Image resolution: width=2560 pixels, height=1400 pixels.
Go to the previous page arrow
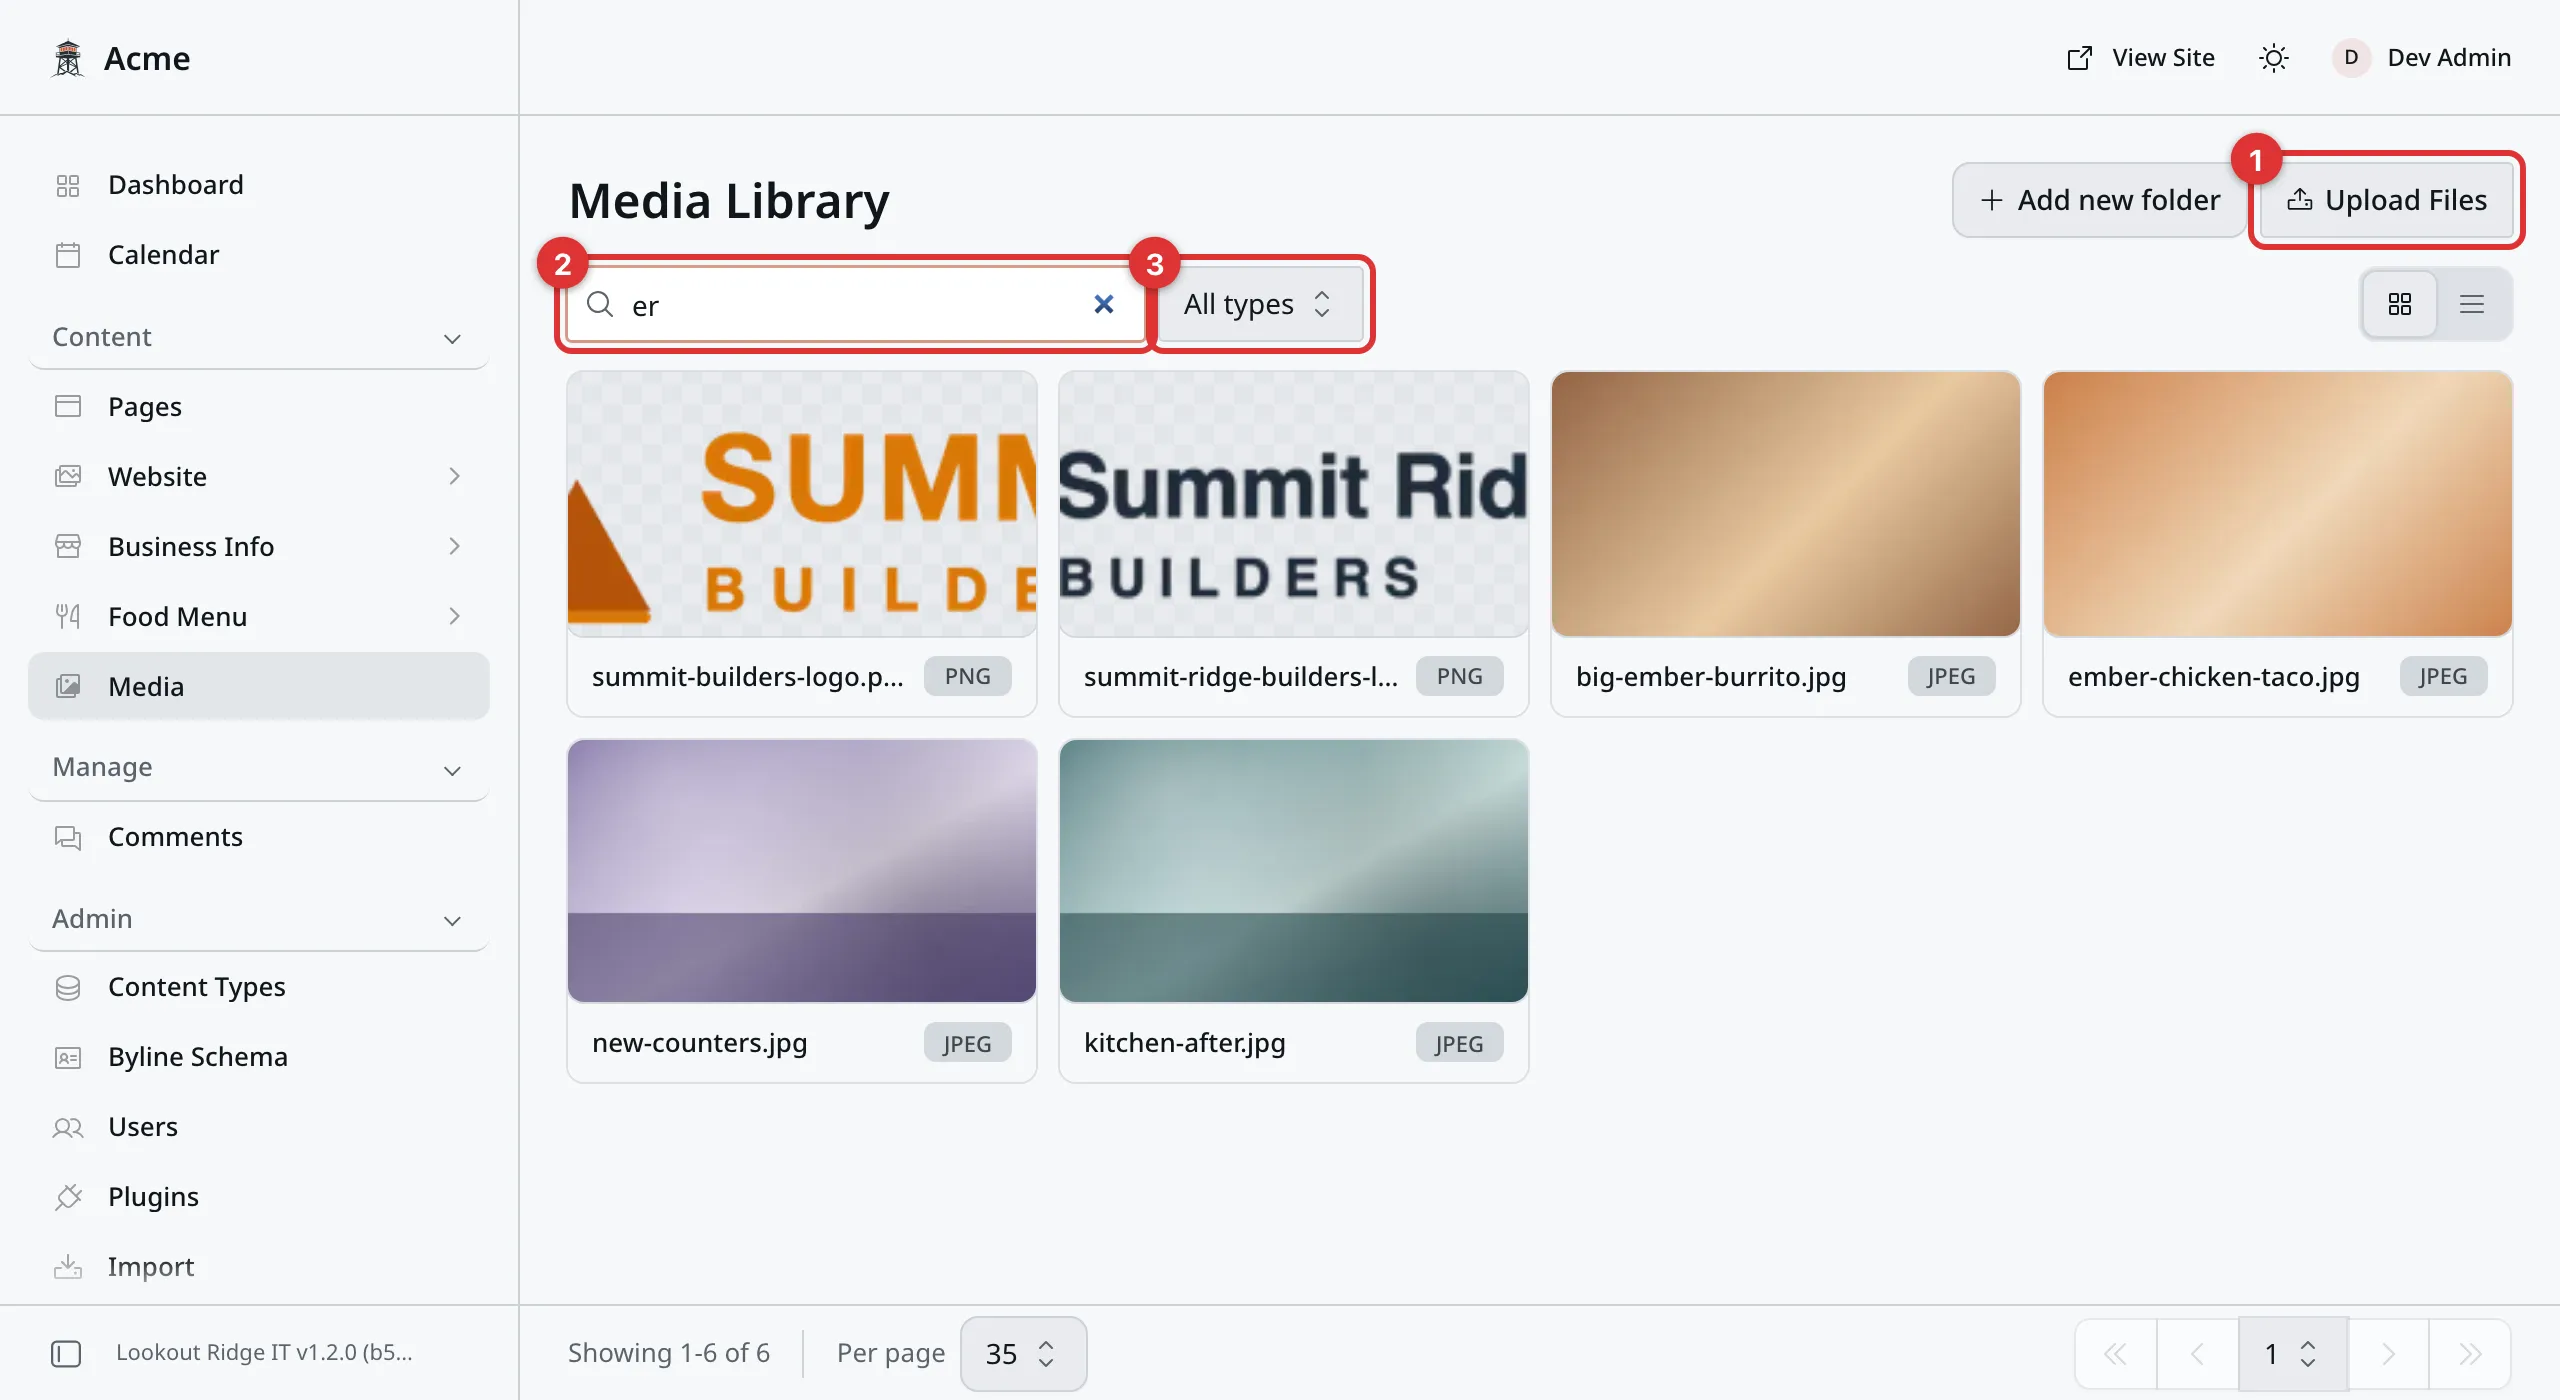click(x=2197, y=1353)
